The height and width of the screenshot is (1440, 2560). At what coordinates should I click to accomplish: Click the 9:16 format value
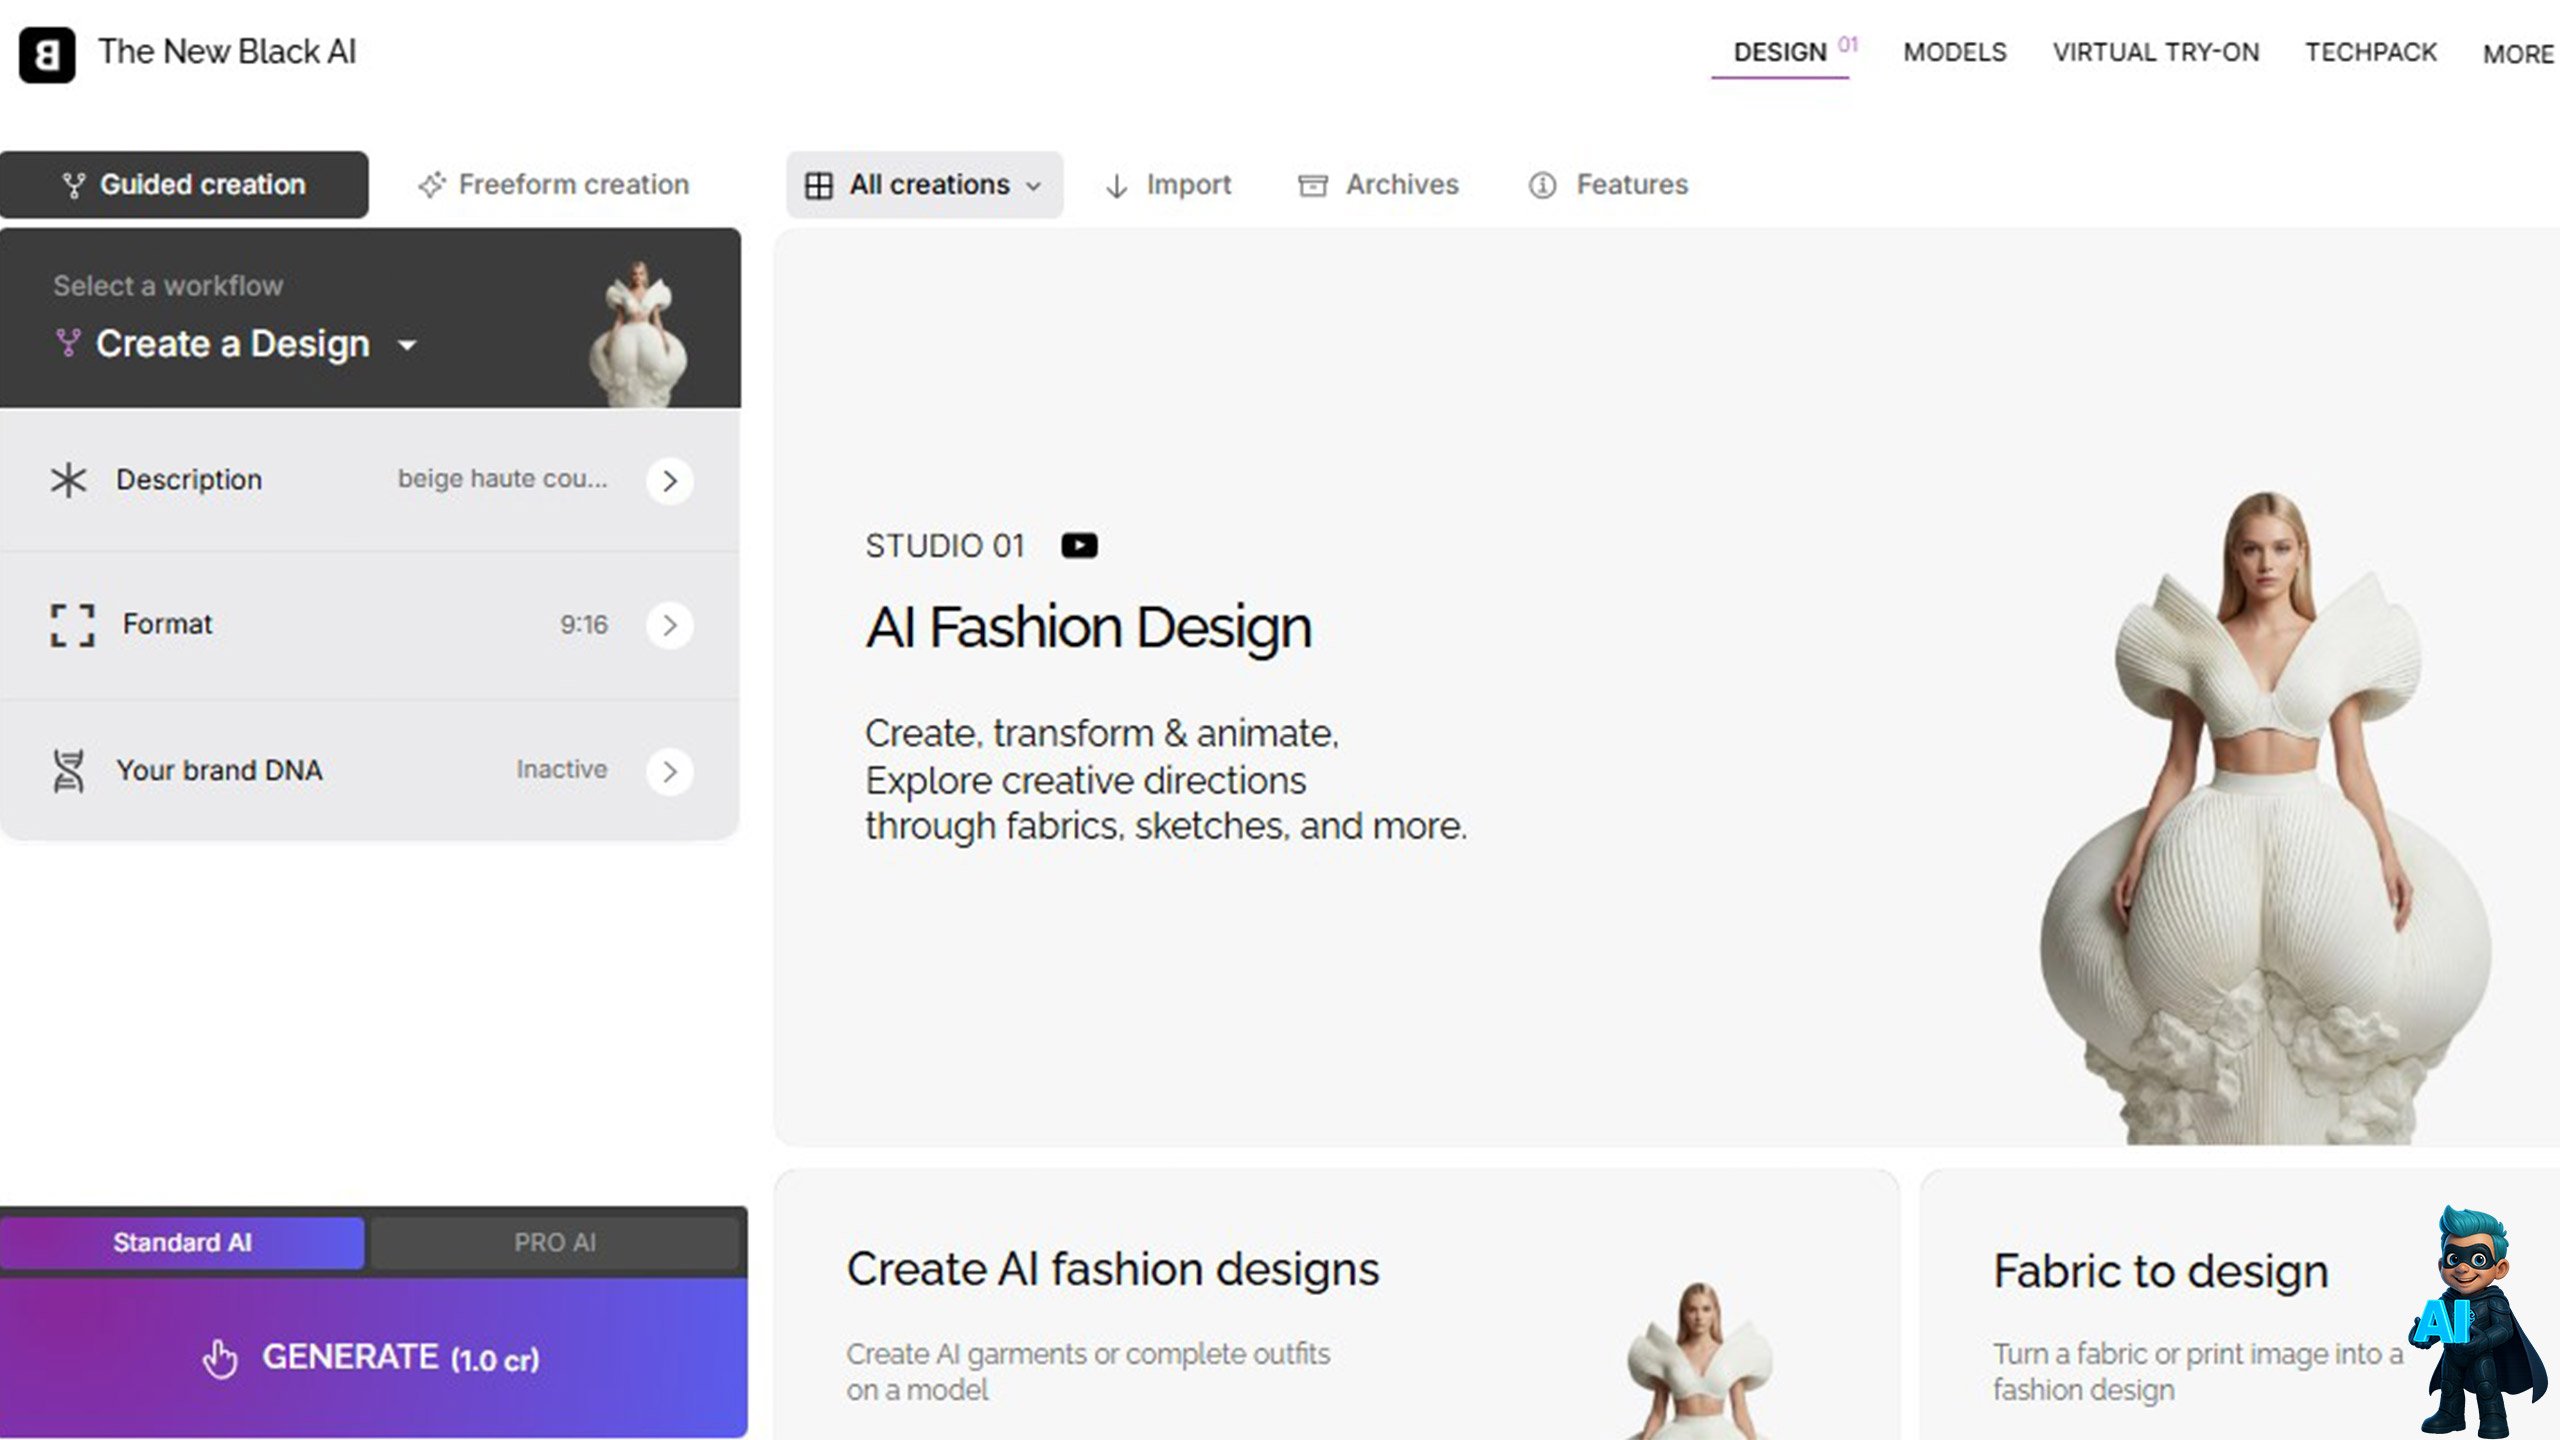click(584, 625)
